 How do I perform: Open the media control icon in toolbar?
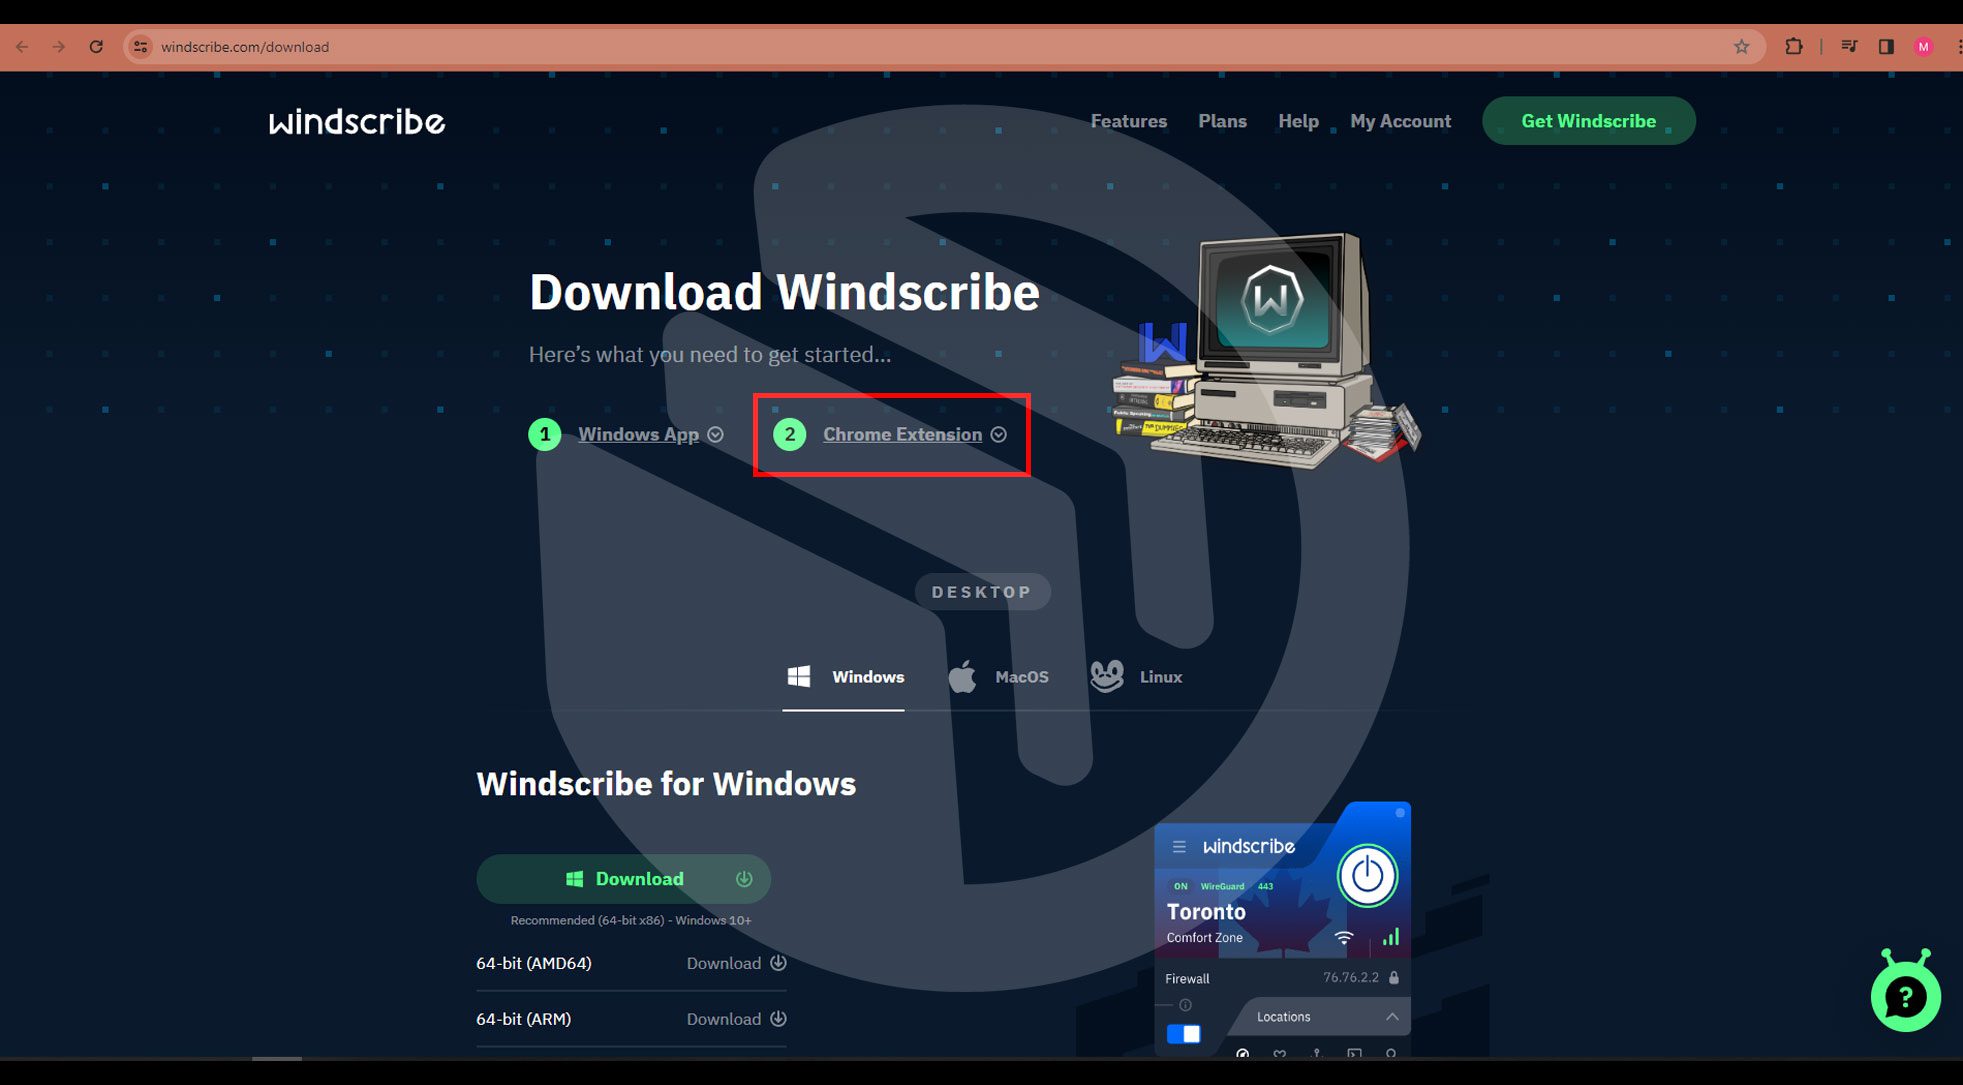(1849, 46)
